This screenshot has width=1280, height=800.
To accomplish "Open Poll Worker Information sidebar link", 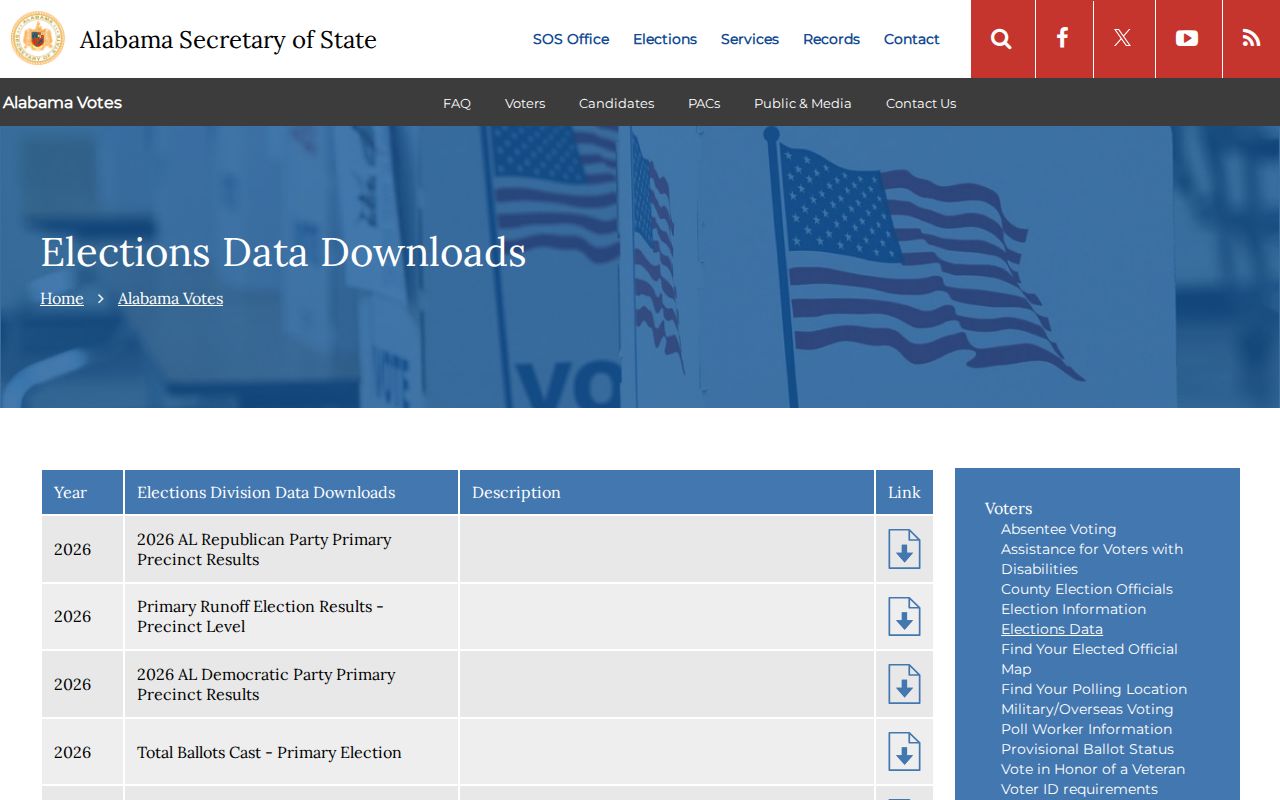I will (x=1086, y=729).
